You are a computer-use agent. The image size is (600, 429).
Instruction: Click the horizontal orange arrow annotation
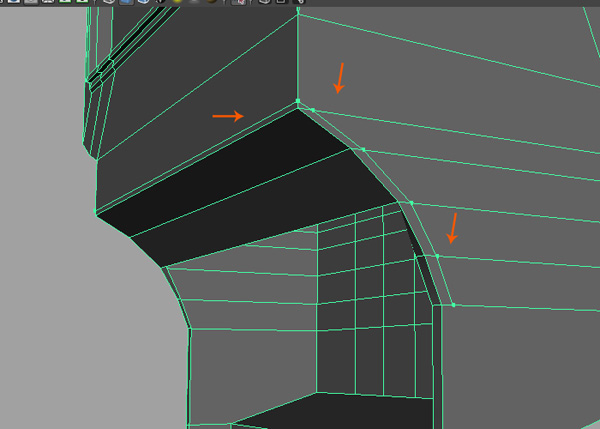227,116
